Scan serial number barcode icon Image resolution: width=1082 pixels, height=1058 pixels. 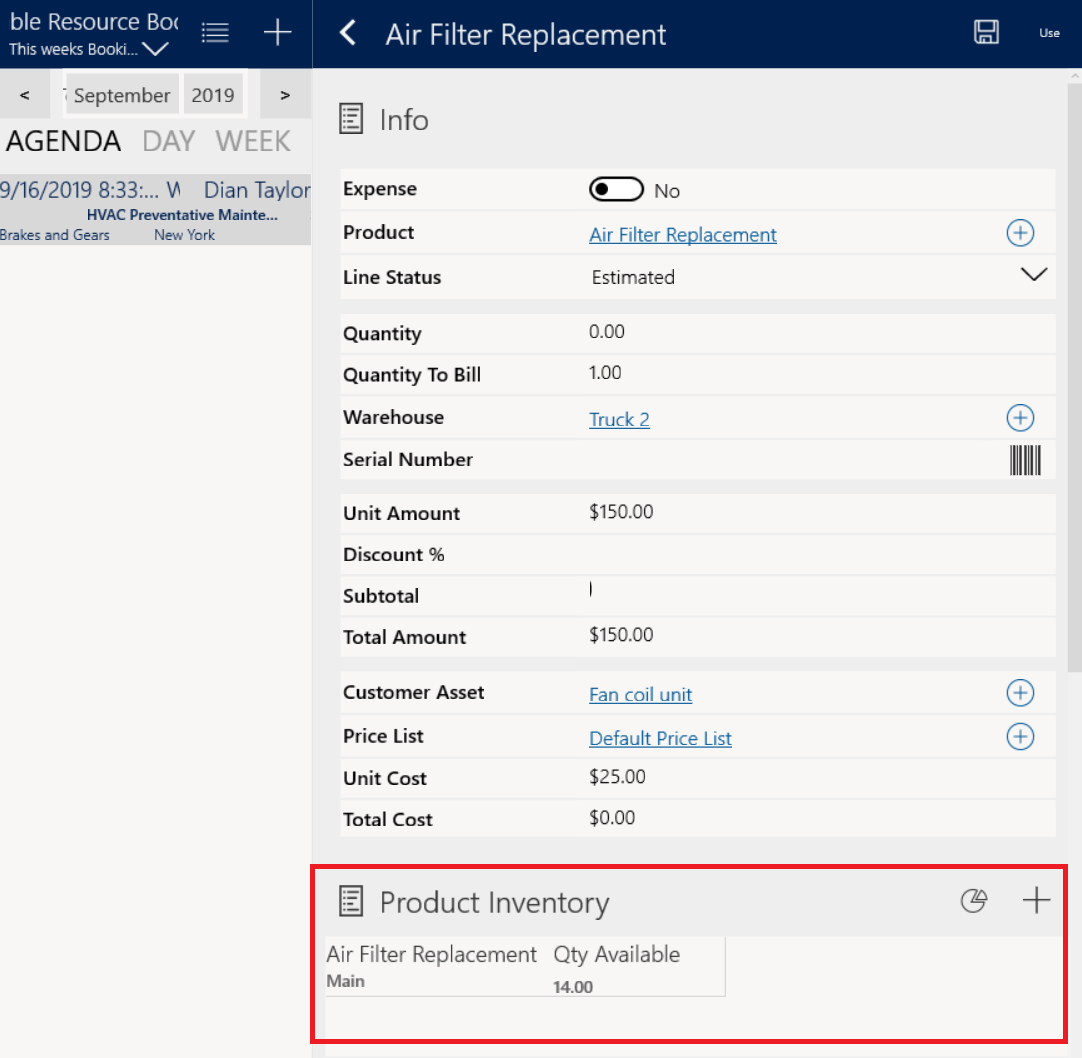pyautogui.click(x=1025, y=460)
